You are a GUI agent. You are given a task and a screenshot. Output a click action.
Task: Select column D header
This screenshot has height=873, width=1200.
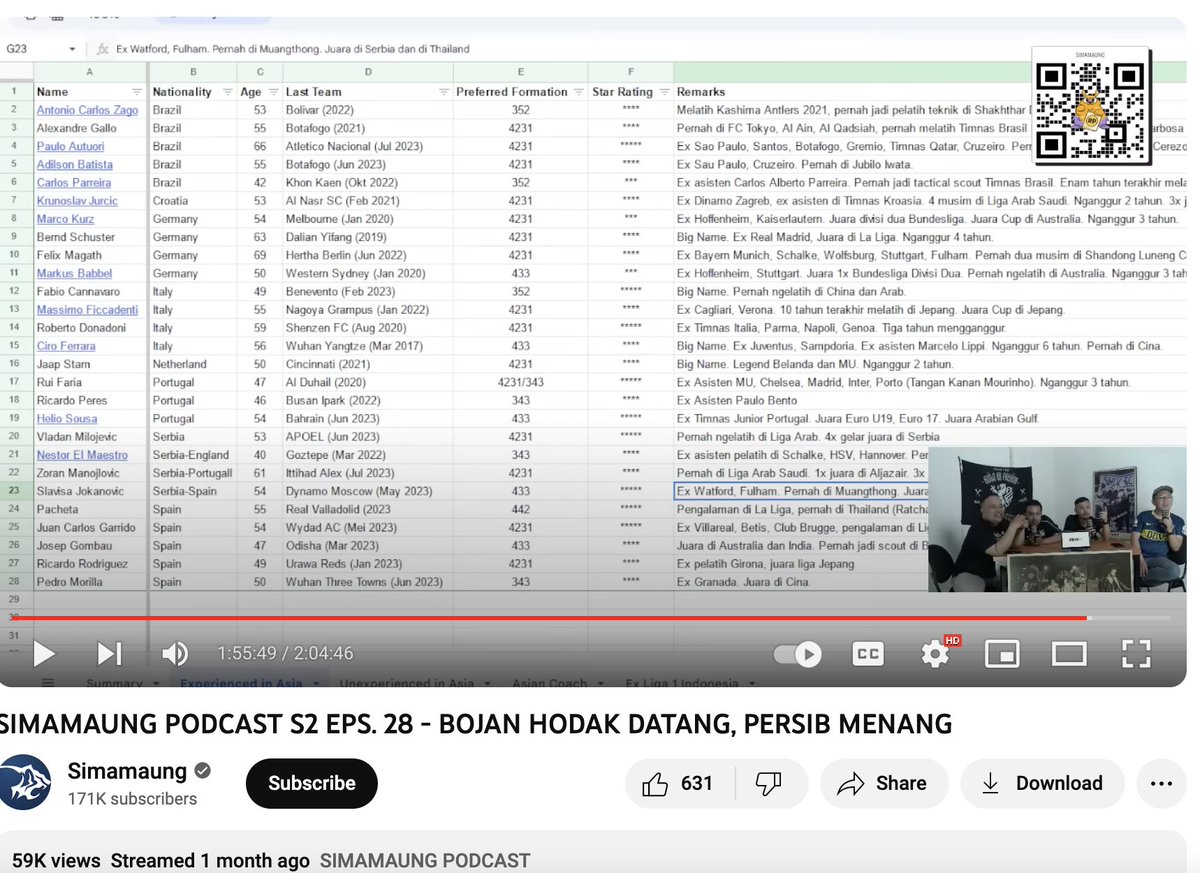(x=367, y=72)
